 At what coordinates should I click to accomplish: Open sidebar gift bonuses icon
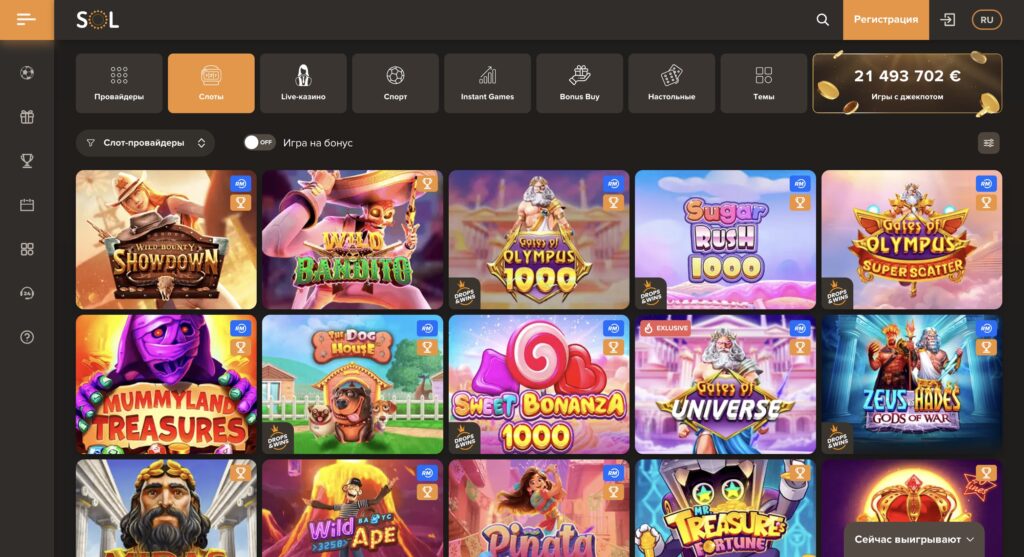27,117
